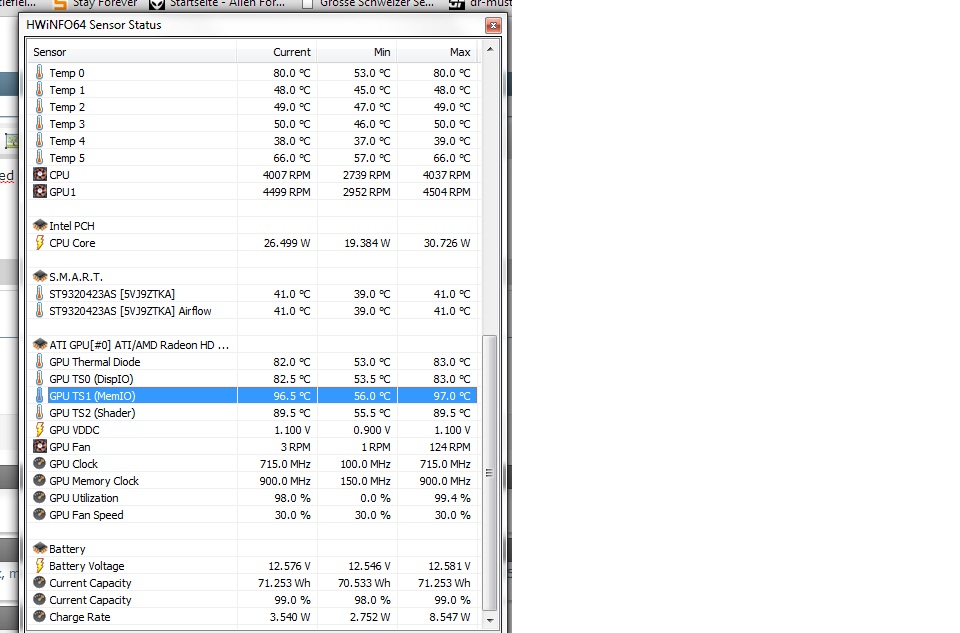960x633 pixels.
Task: Select the gauge icon beside GPU Fan Speed
Action: (39, 514)
